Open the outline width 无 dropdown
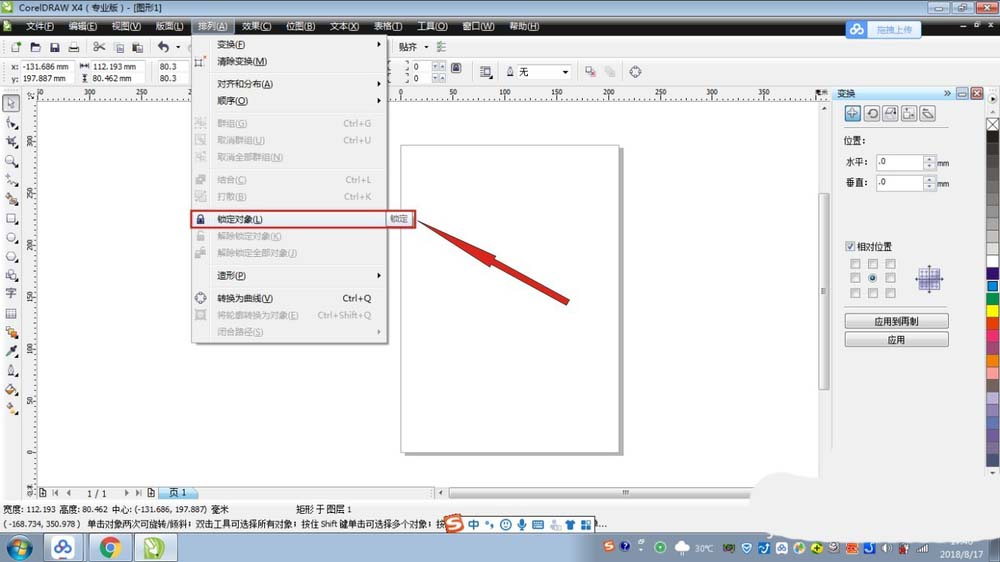 [565, 72]
